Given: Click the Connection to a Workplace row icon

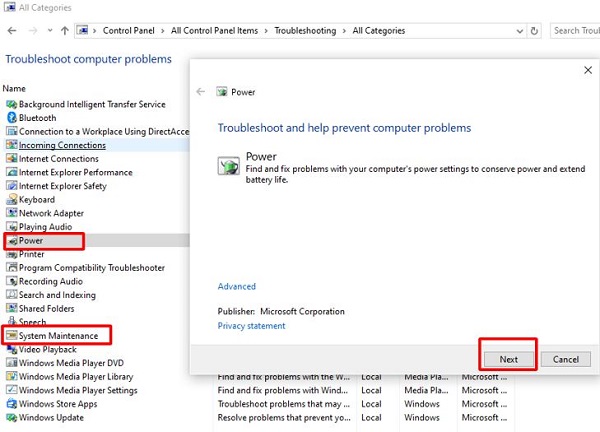Looking at the screenshot, I should tap(12, 132).
